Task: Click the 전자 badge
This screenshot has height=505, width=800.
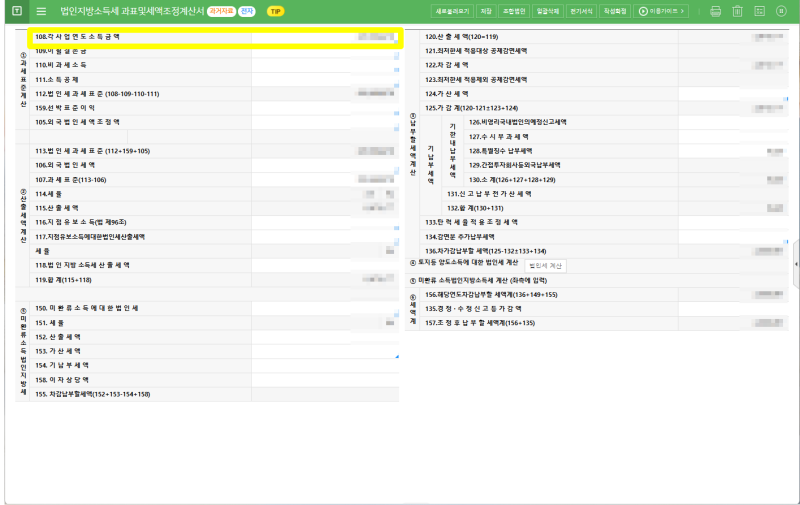Action: [x=247, y=11]
